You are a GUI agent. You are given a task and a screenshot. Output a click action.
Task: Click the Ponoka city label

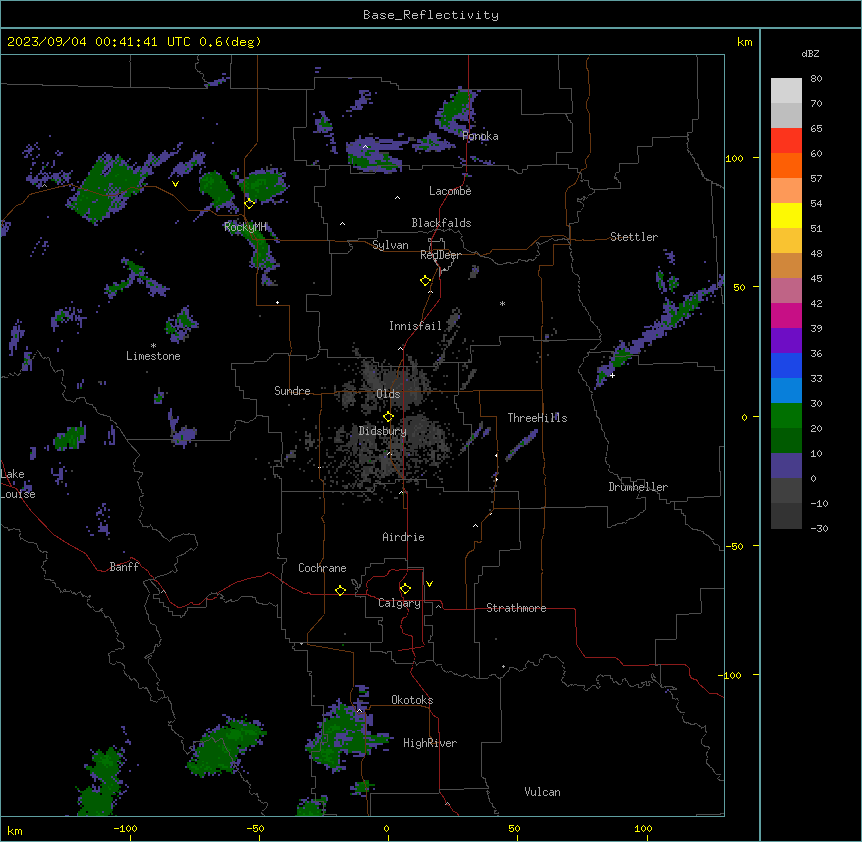pos(480,136)
